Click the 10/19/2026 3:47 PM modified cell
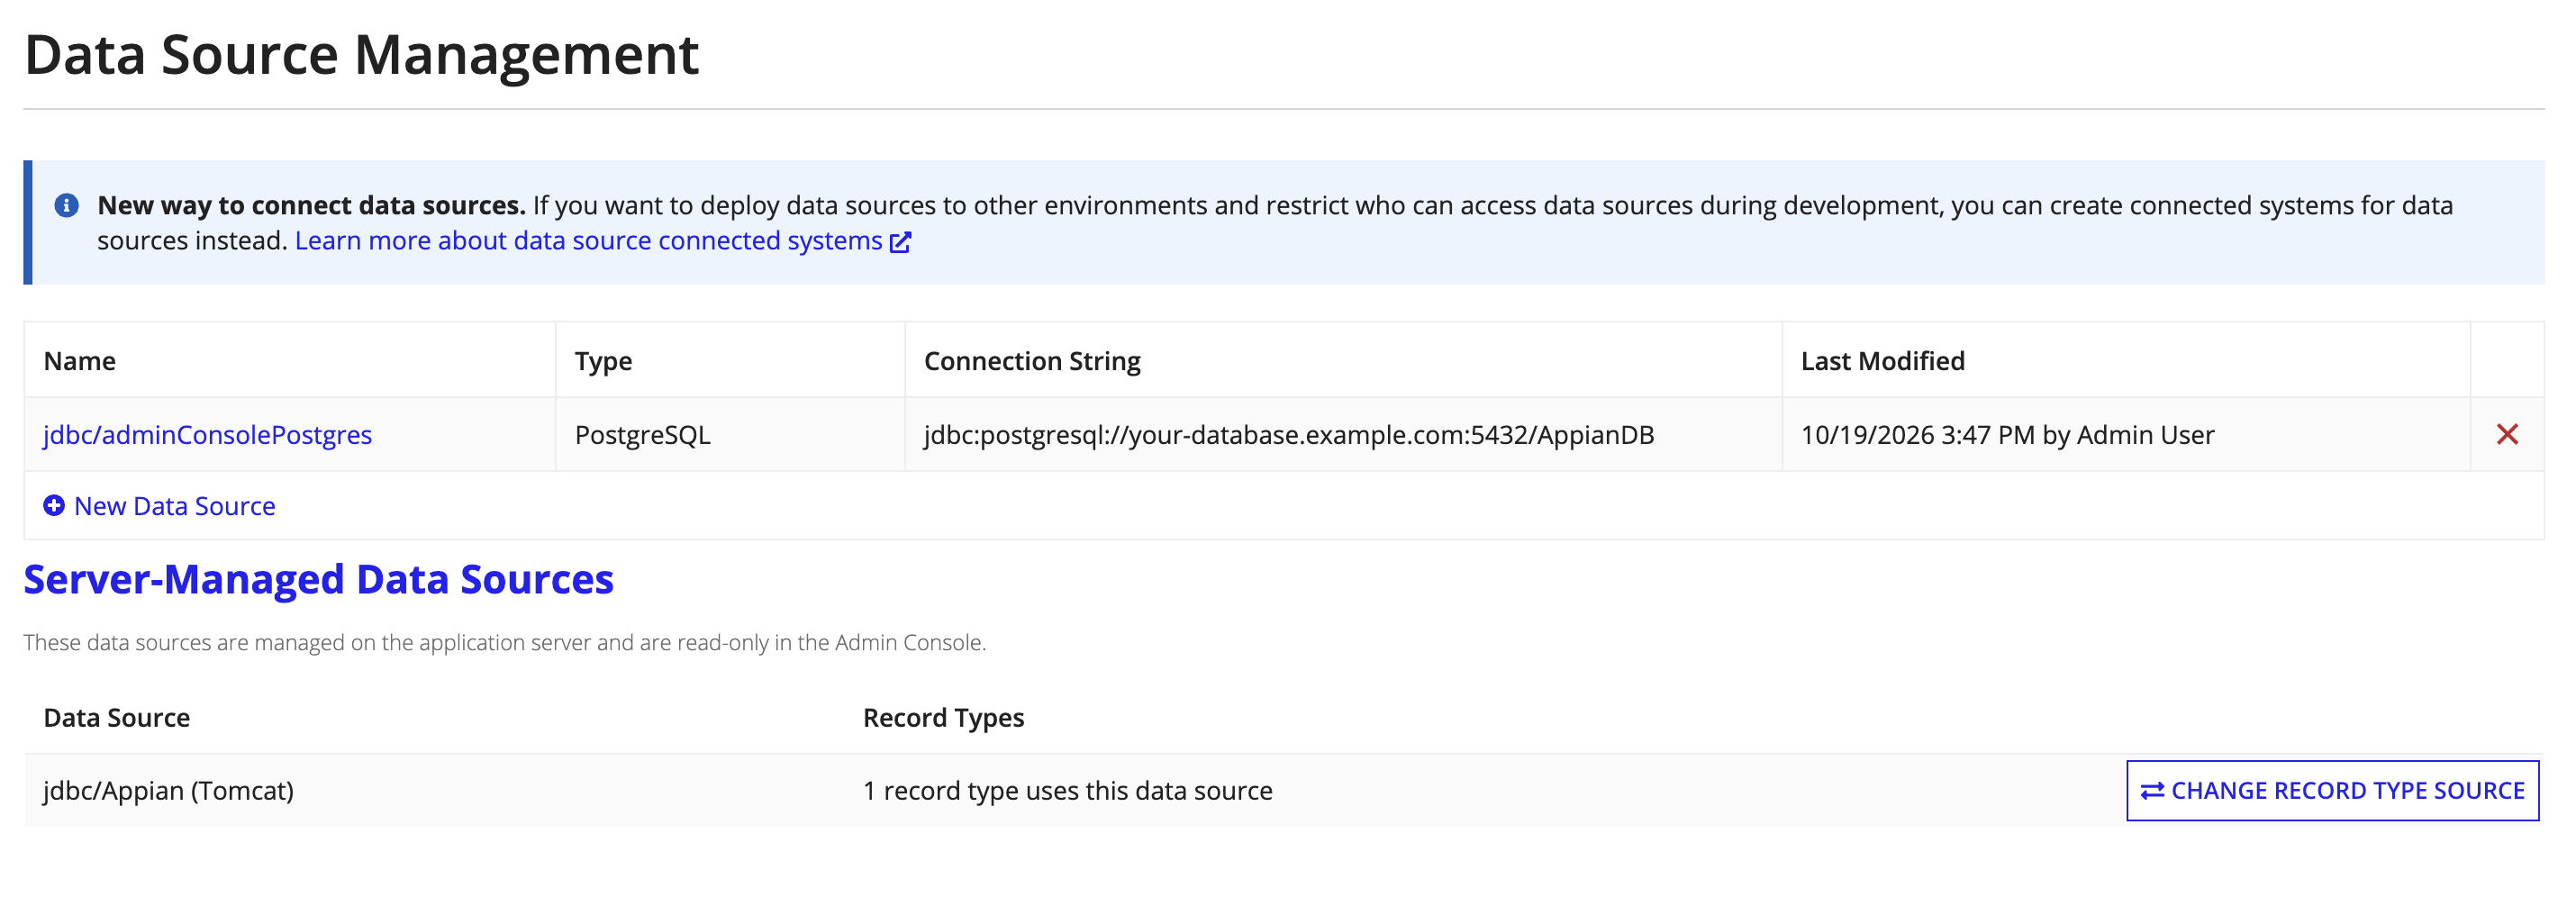The height and width of the screenshot is (897, 2576). (x=2125, y=434)
